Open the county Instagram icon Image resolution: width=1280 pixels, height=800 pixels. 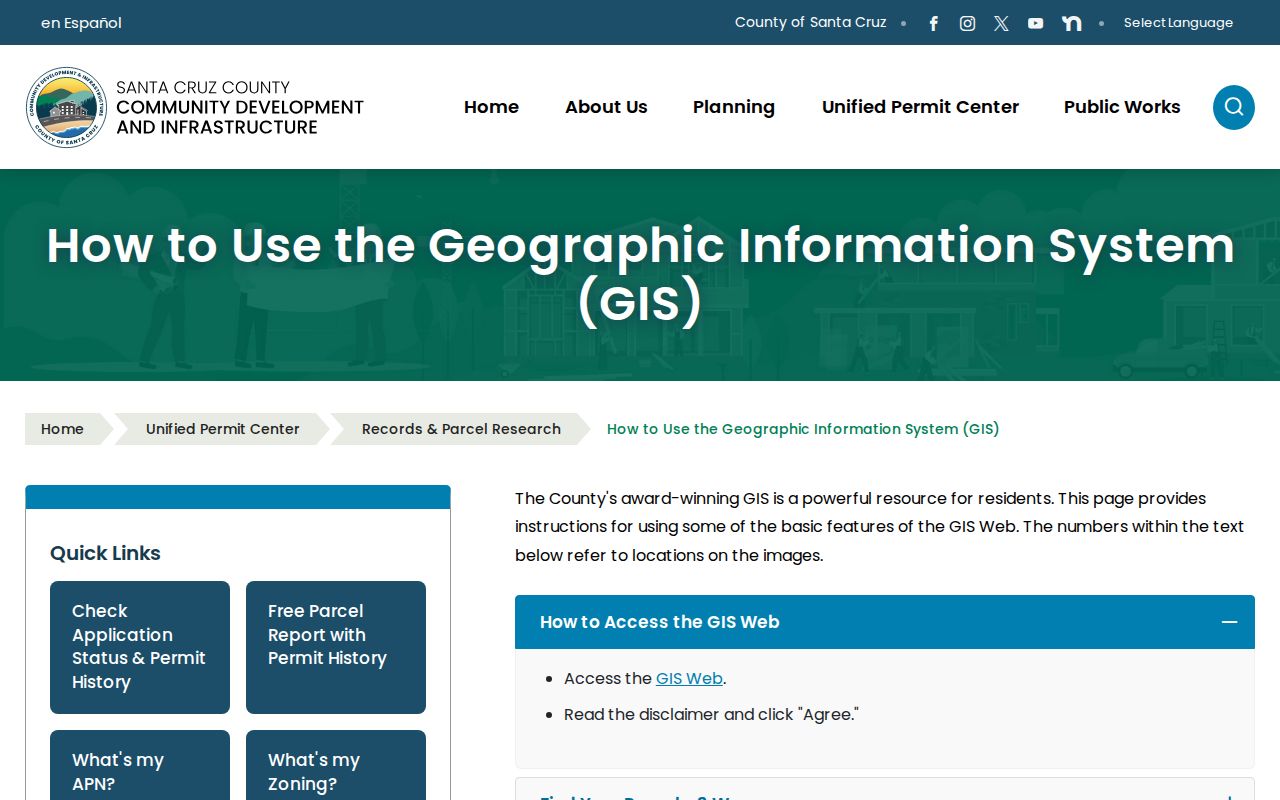967,23
